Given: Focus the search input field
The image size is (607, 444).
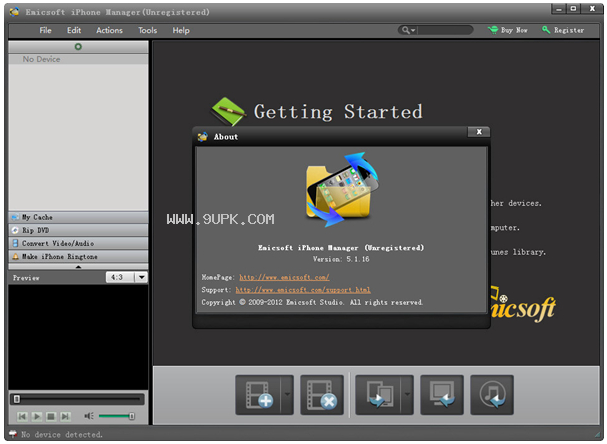Looking at the screenshot, I should click(x=445, y=30).
